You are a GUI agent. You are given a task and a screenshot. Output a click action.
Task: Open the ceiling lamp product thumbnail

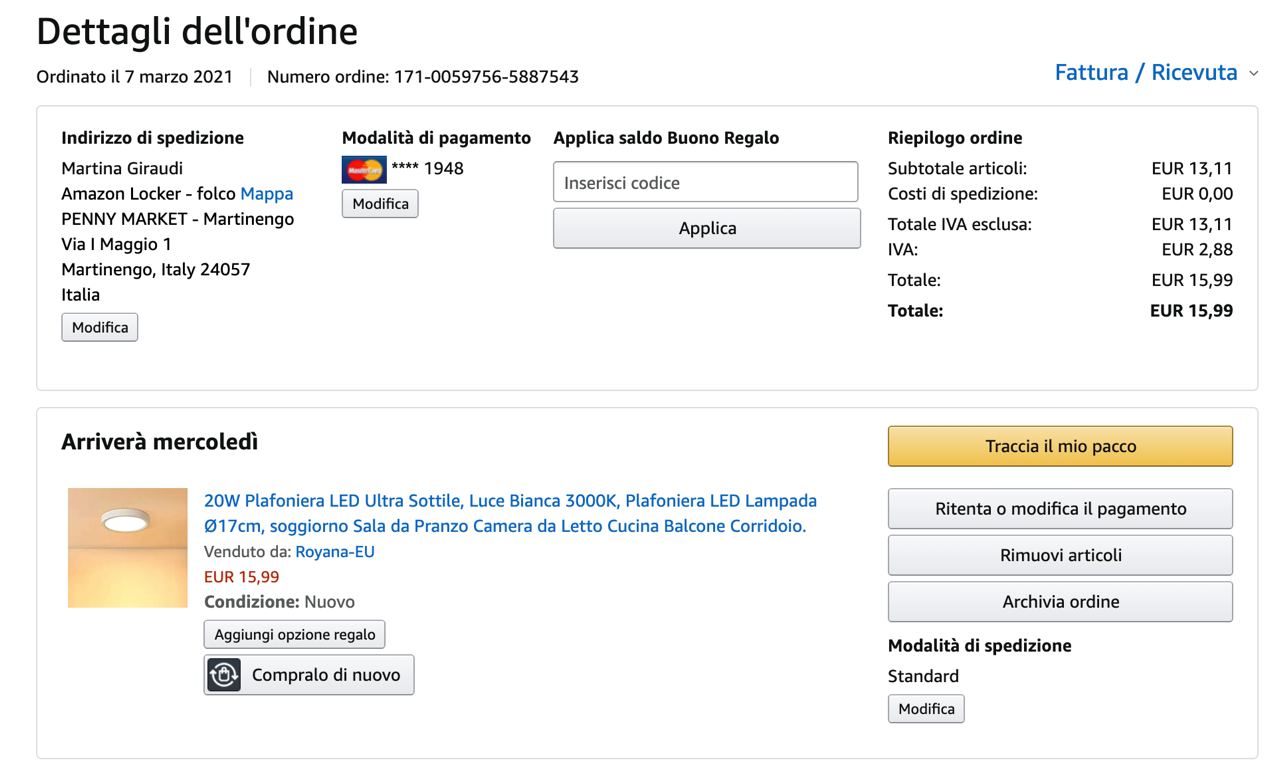[128, 548]
